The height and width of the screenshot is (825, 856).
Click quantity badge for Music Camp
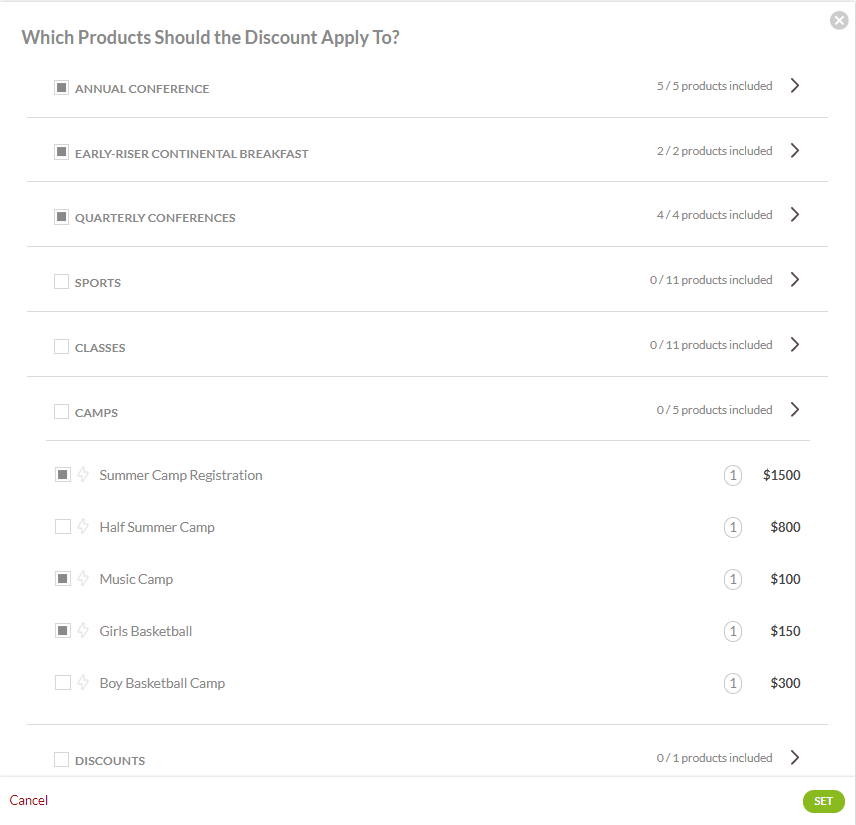(x=733, y=580)
